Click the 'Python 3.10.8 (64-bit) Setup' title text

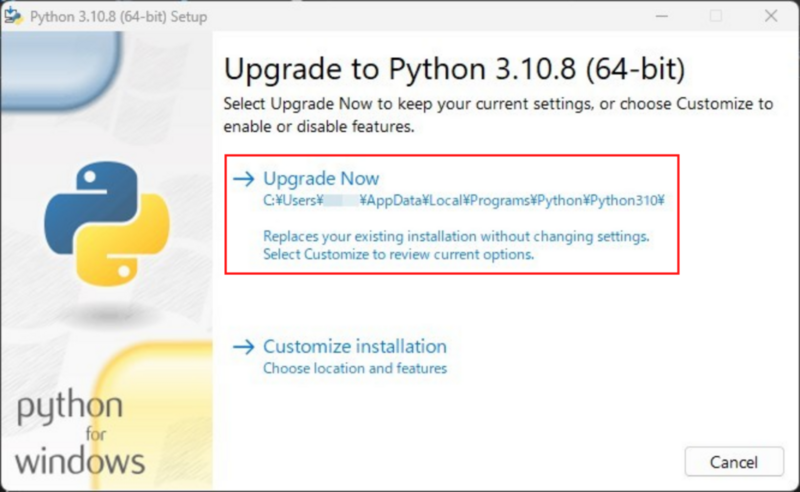pyautogui.click(x=118, y=17)
